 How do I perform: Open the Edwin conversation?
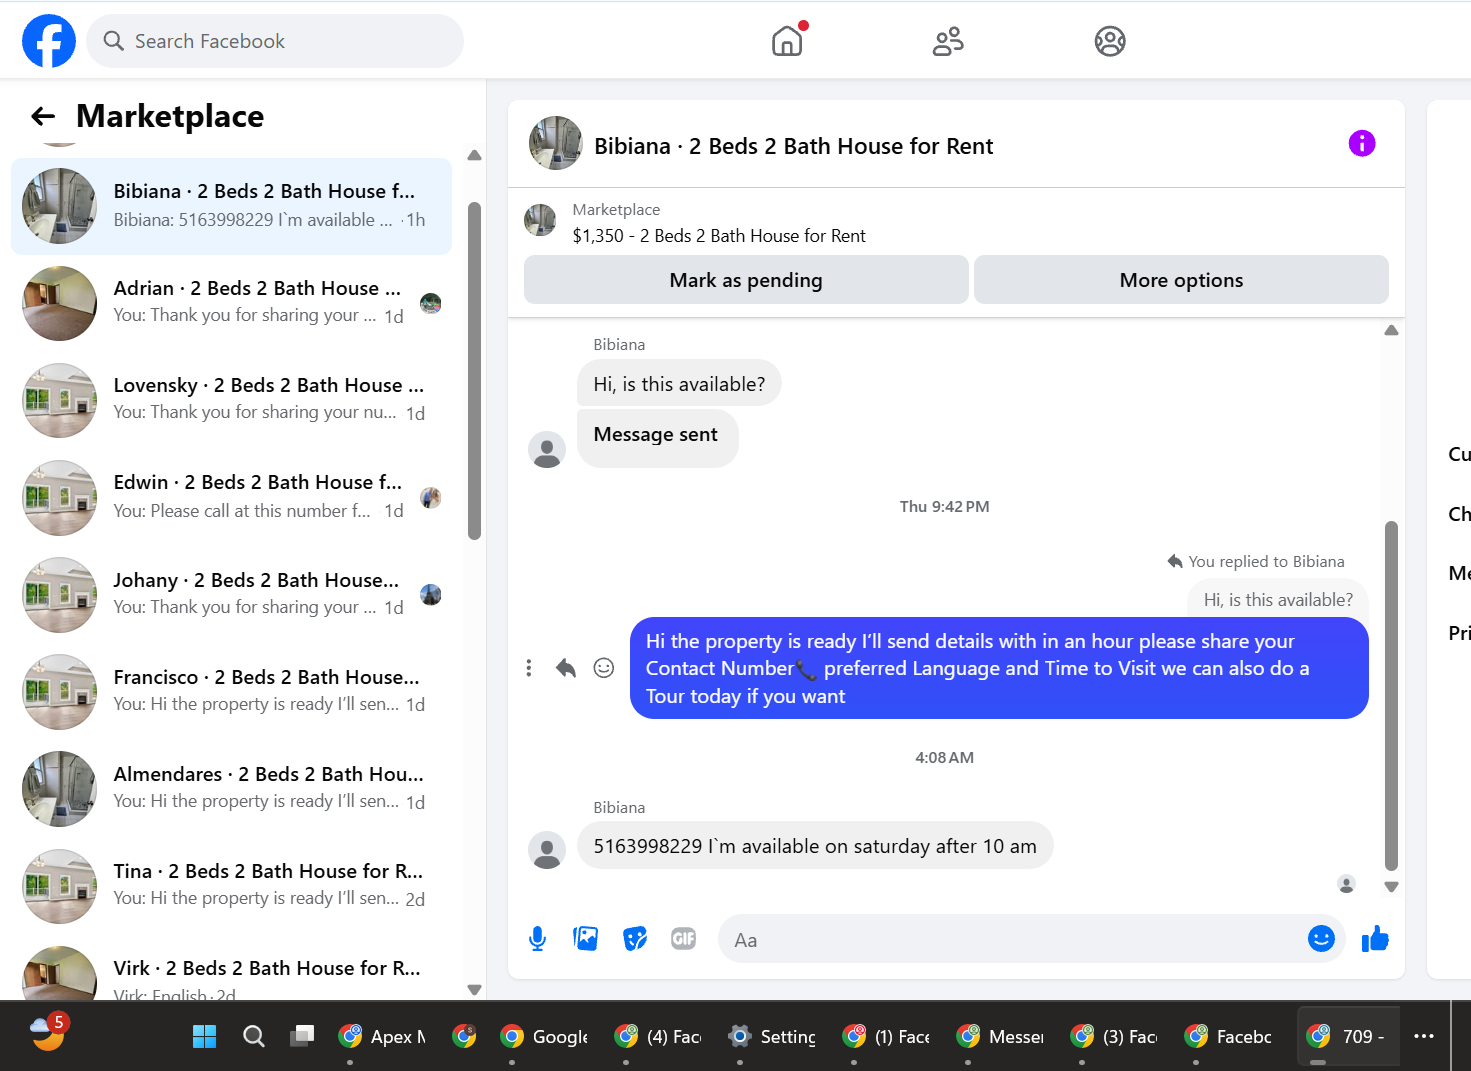point(231,497)
